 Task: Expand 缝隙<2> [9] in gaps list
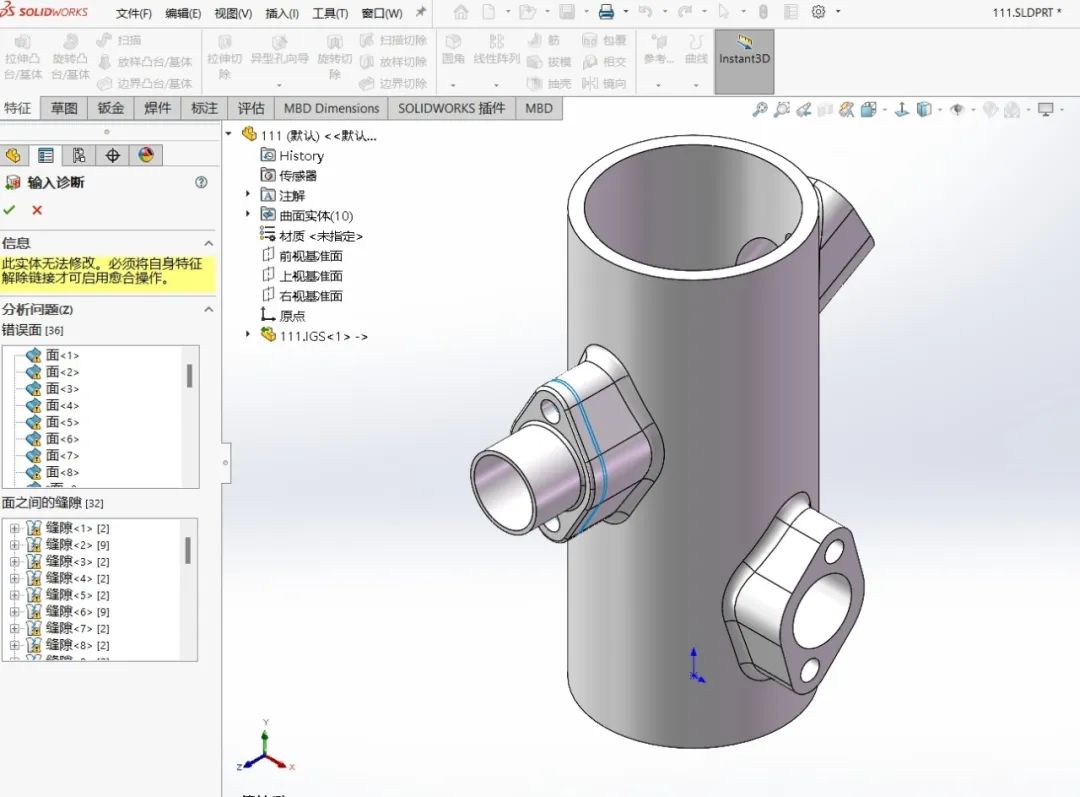click(14, 545)
